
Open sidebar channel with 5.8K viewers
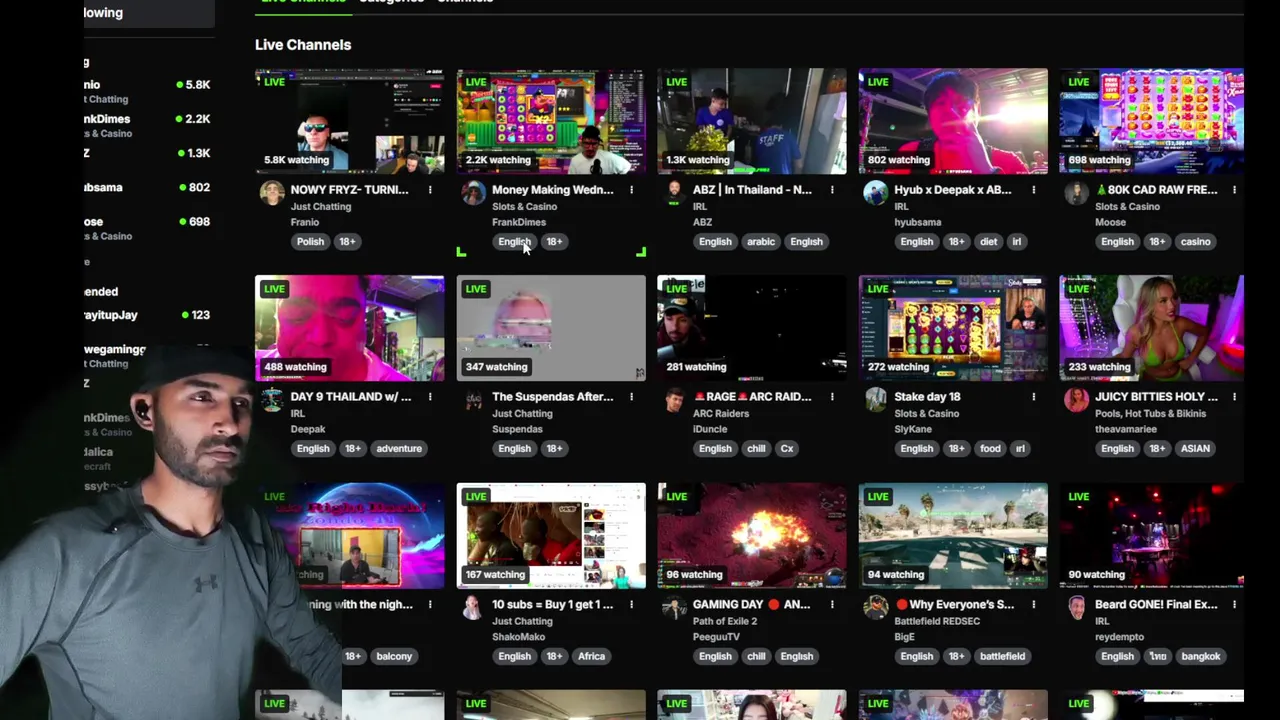[x=150, y=91]
